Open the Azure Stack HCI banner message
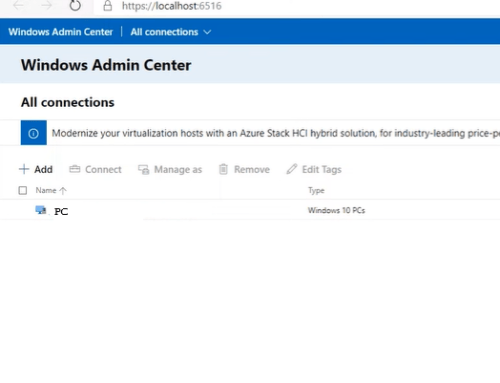Viewport: 500px width, 383px height. click(275, 133)
